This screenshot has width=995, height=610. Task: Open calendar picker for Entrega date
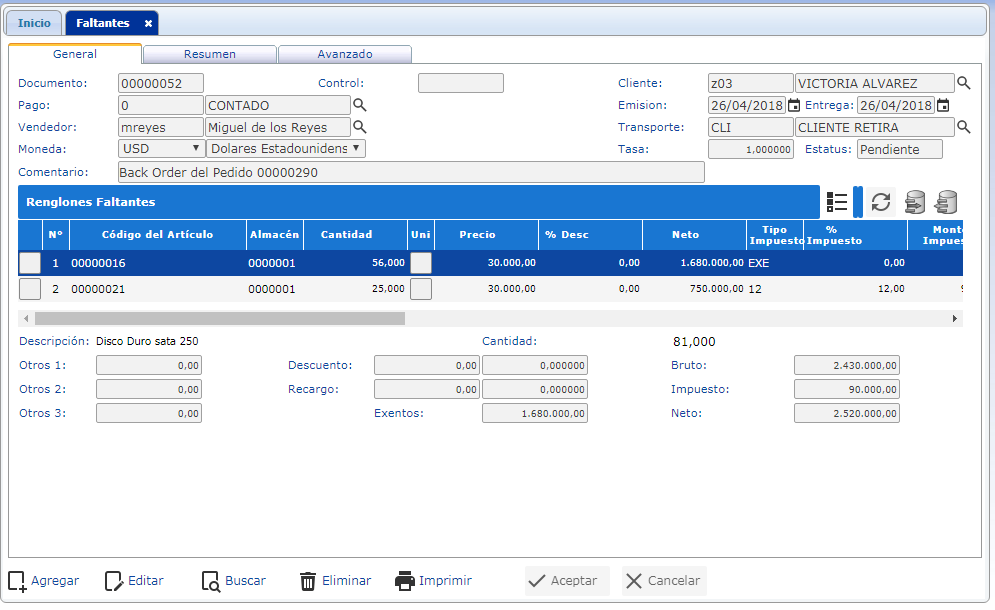(942, 105)
